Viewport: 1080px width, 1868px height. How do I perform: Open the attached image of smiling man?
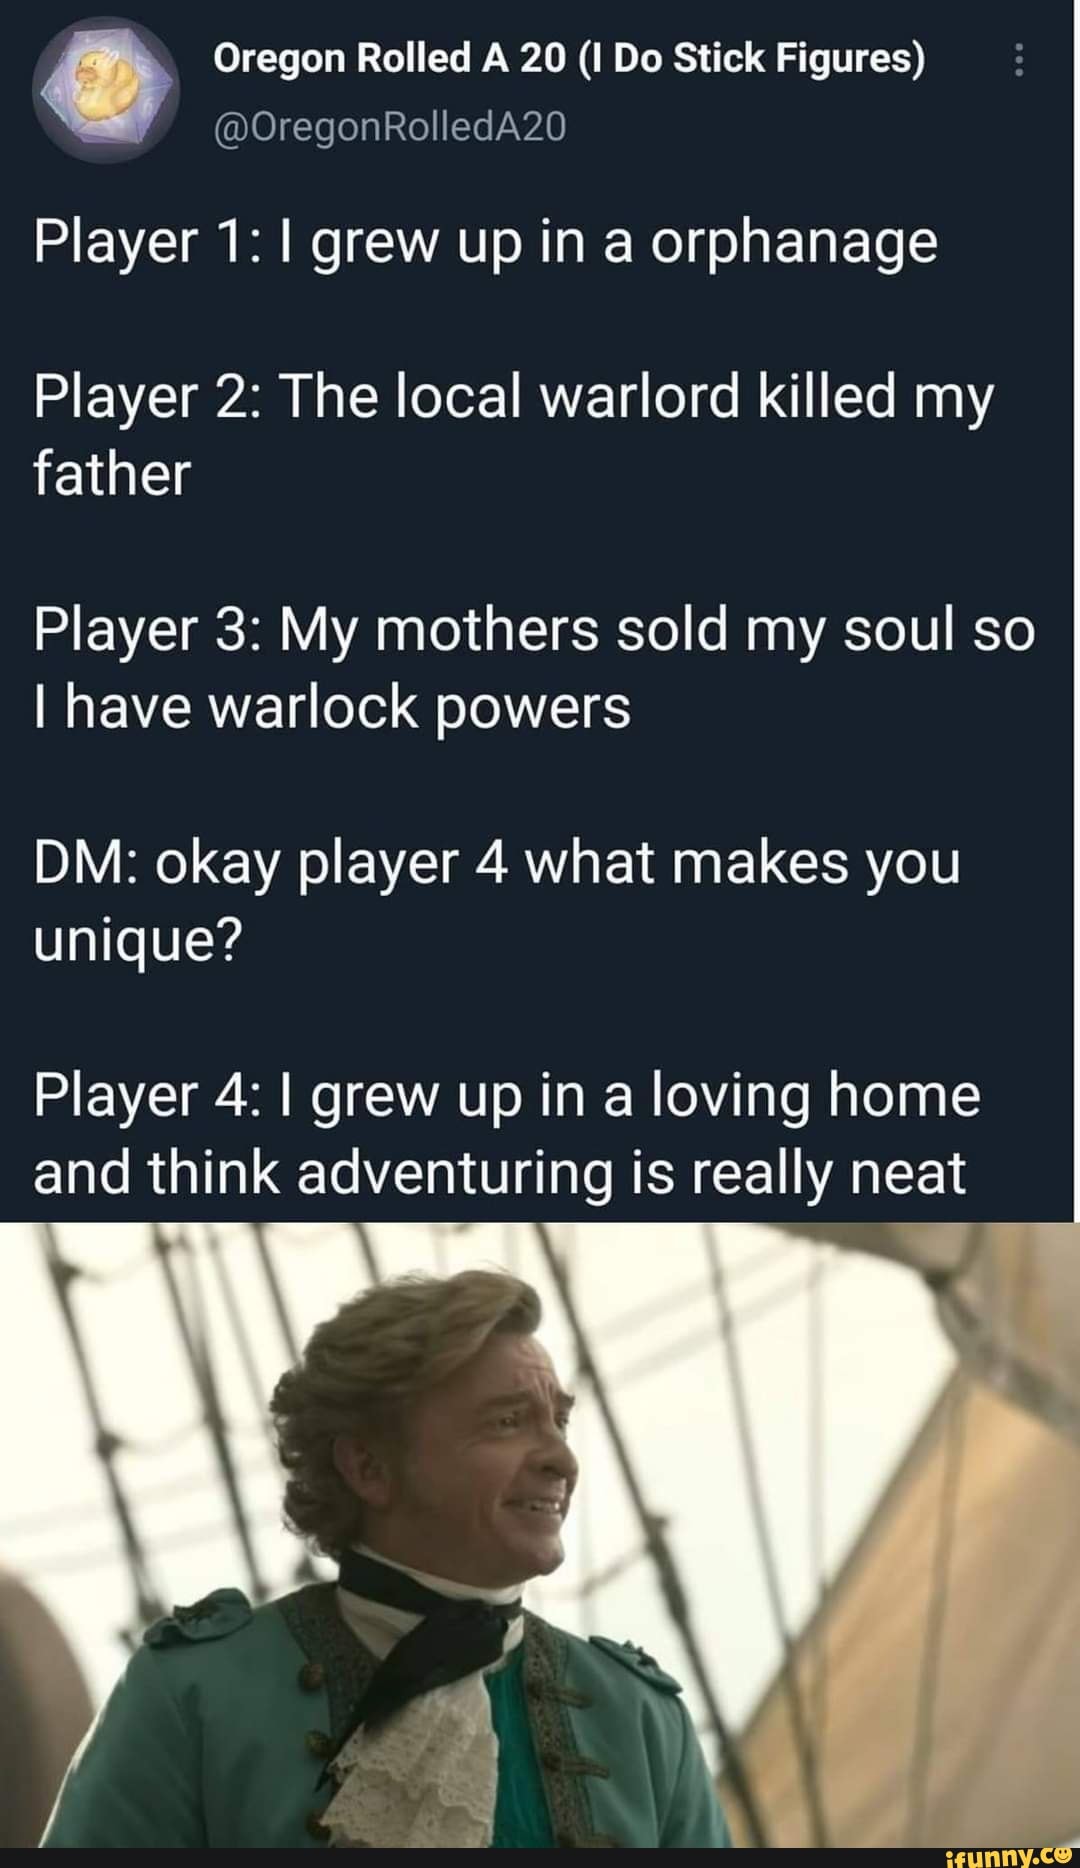[x=540, y=1535]
